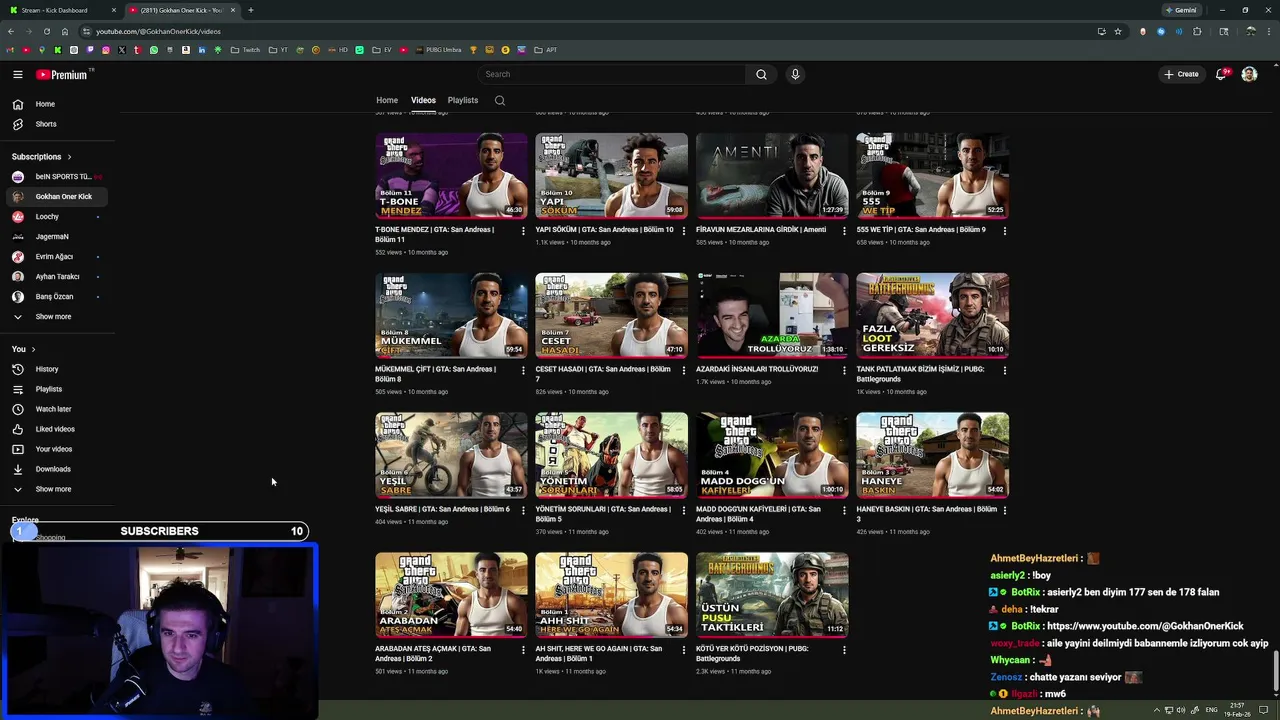
Task: Click the Create button
Action: point(1181,74)
